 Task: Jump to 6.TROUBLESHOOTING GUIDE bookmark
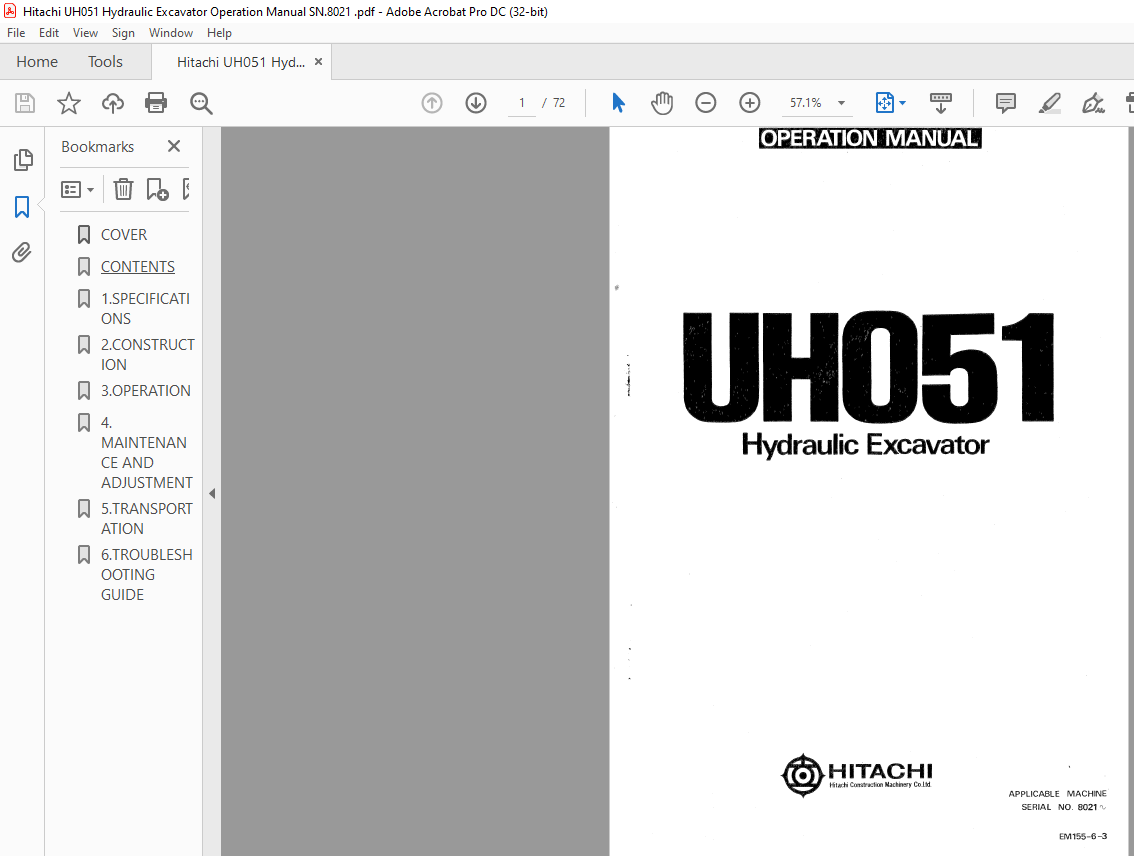(147, 575)
